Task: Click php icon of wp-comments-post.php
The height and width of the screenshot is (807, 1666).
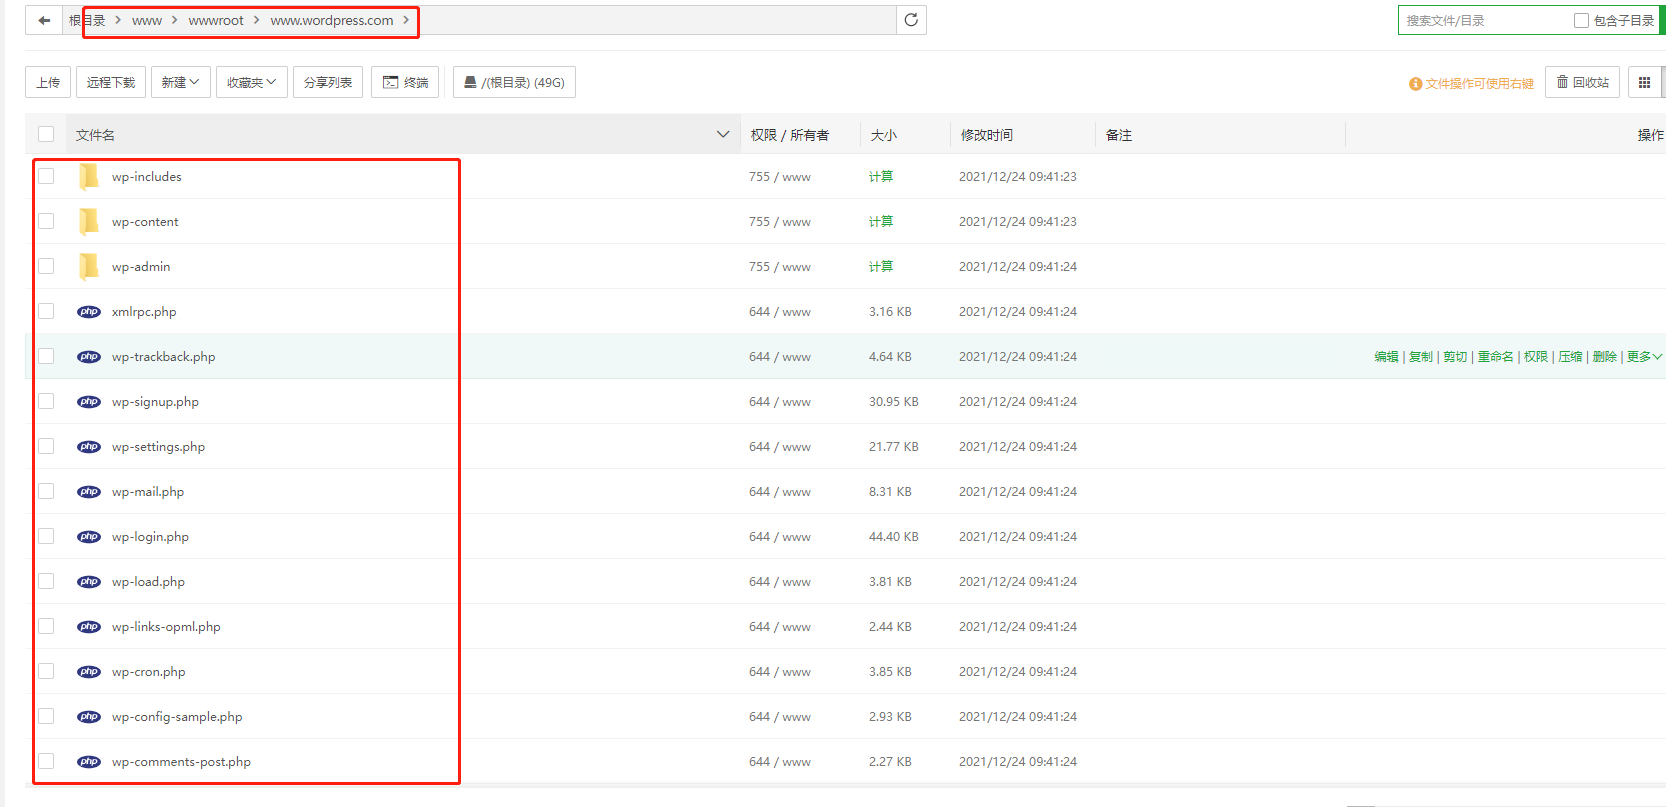Action: point(89,761)
